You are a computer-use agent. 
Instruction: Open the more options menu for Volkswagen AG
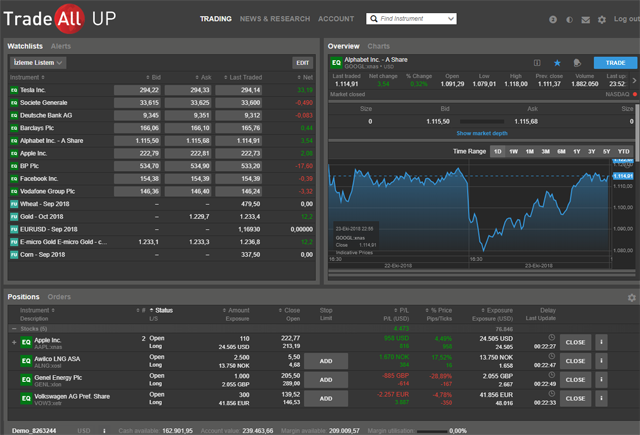[x=601, y=399]
